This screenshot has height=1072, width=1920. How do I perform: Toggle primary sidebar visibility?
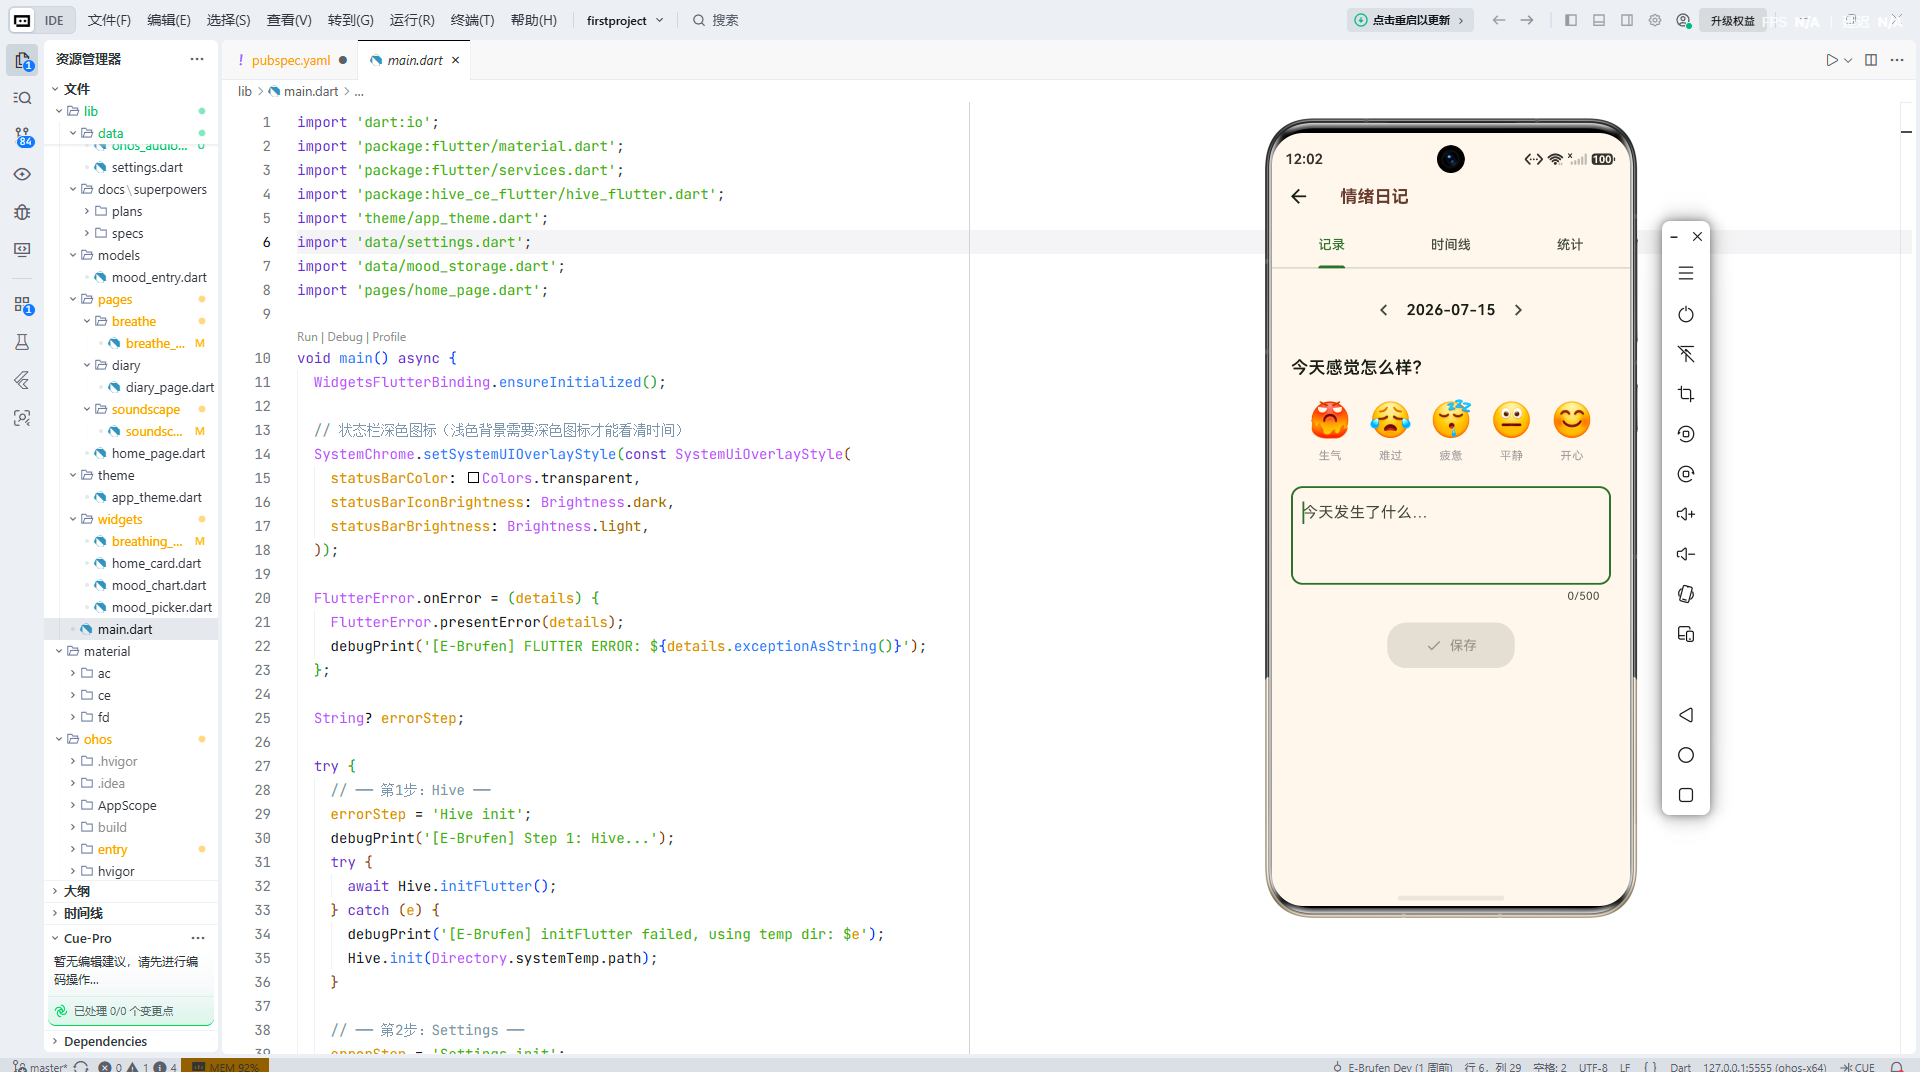tap(1571, 20)
